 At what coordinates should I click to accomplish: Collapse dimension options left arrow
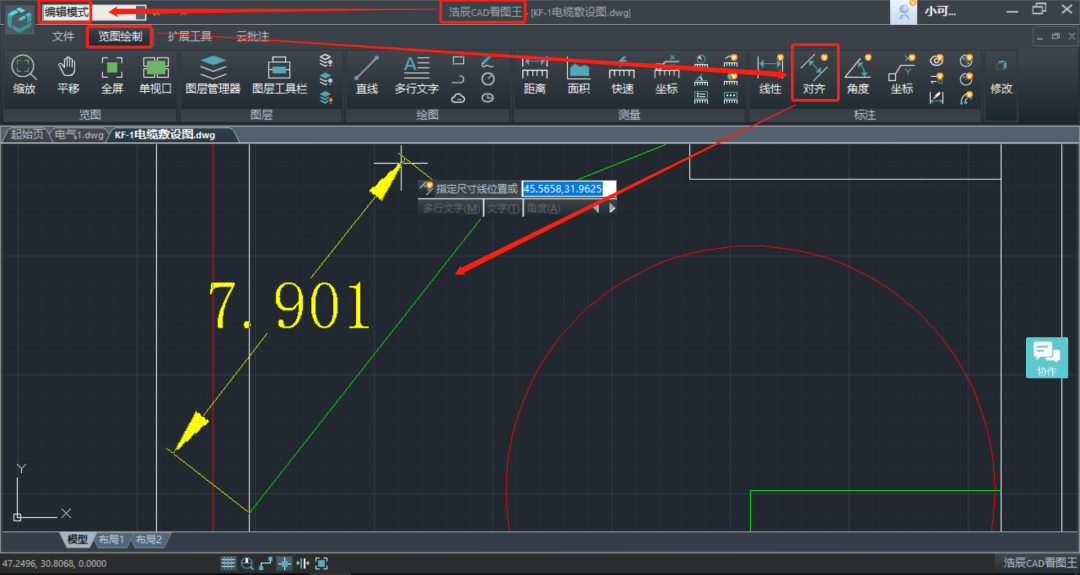[596, 208]
